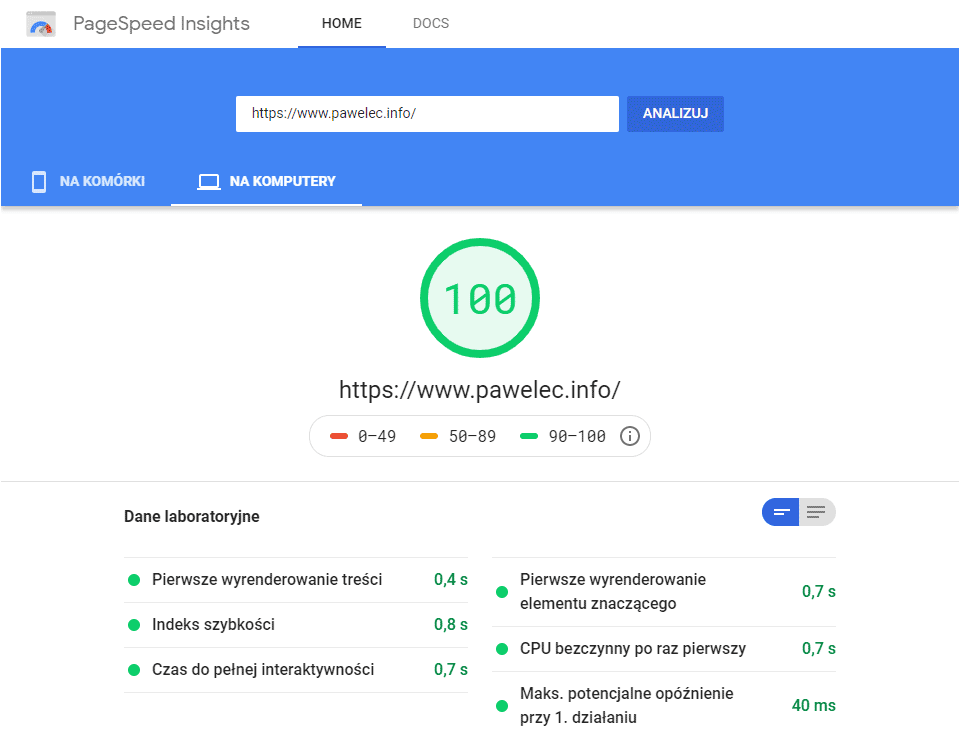The width and height of the screenshot is (960, 740).
Task: Click the 0–49 range text
Action: [377, 436]
